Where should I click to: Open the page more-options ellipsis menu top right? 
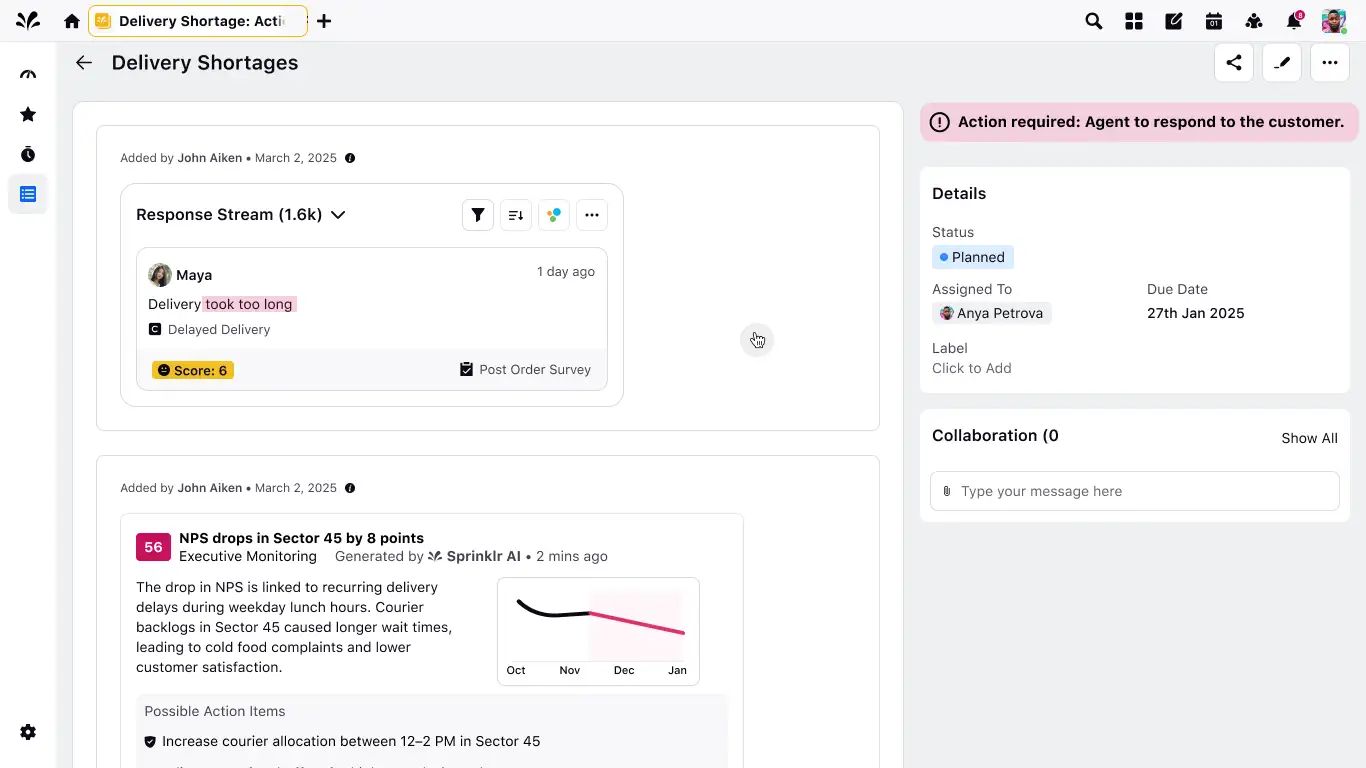1330,62
